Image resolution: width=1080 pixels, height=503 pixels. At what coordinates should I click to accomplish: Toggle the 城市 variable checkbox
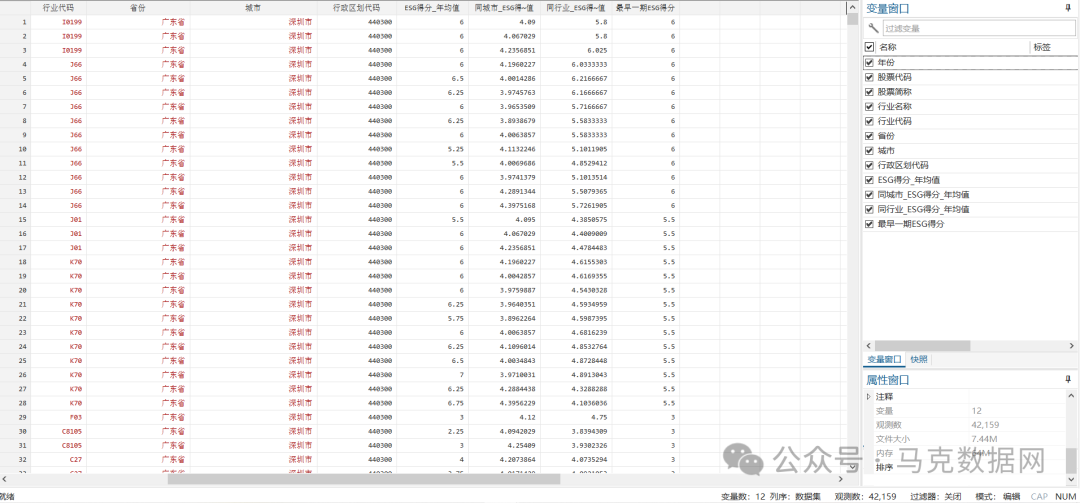pos(869,150)
